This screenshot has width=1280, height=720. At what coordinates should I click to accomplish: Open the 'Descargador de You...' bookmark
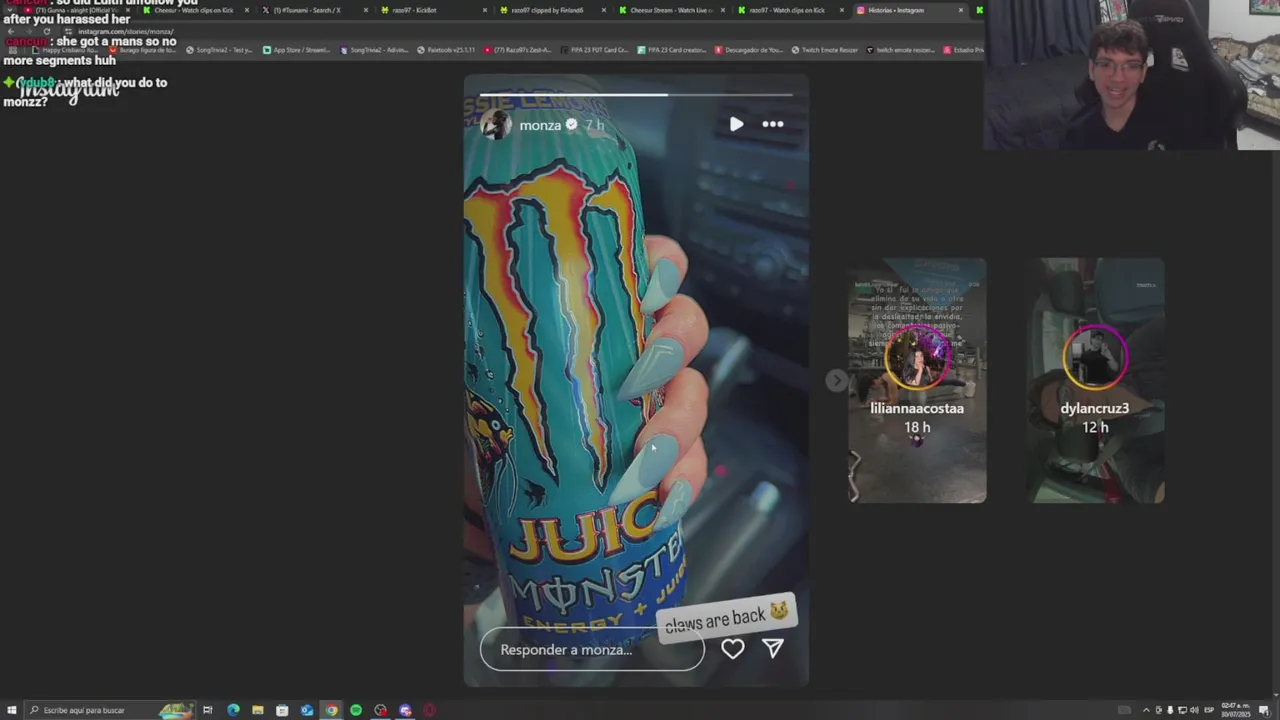748,50
